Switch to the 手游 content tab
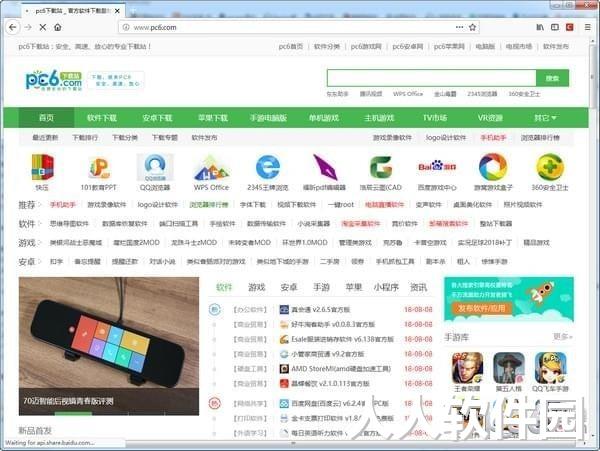The height and width of the screenshot is (451, 600). point(321,287)
